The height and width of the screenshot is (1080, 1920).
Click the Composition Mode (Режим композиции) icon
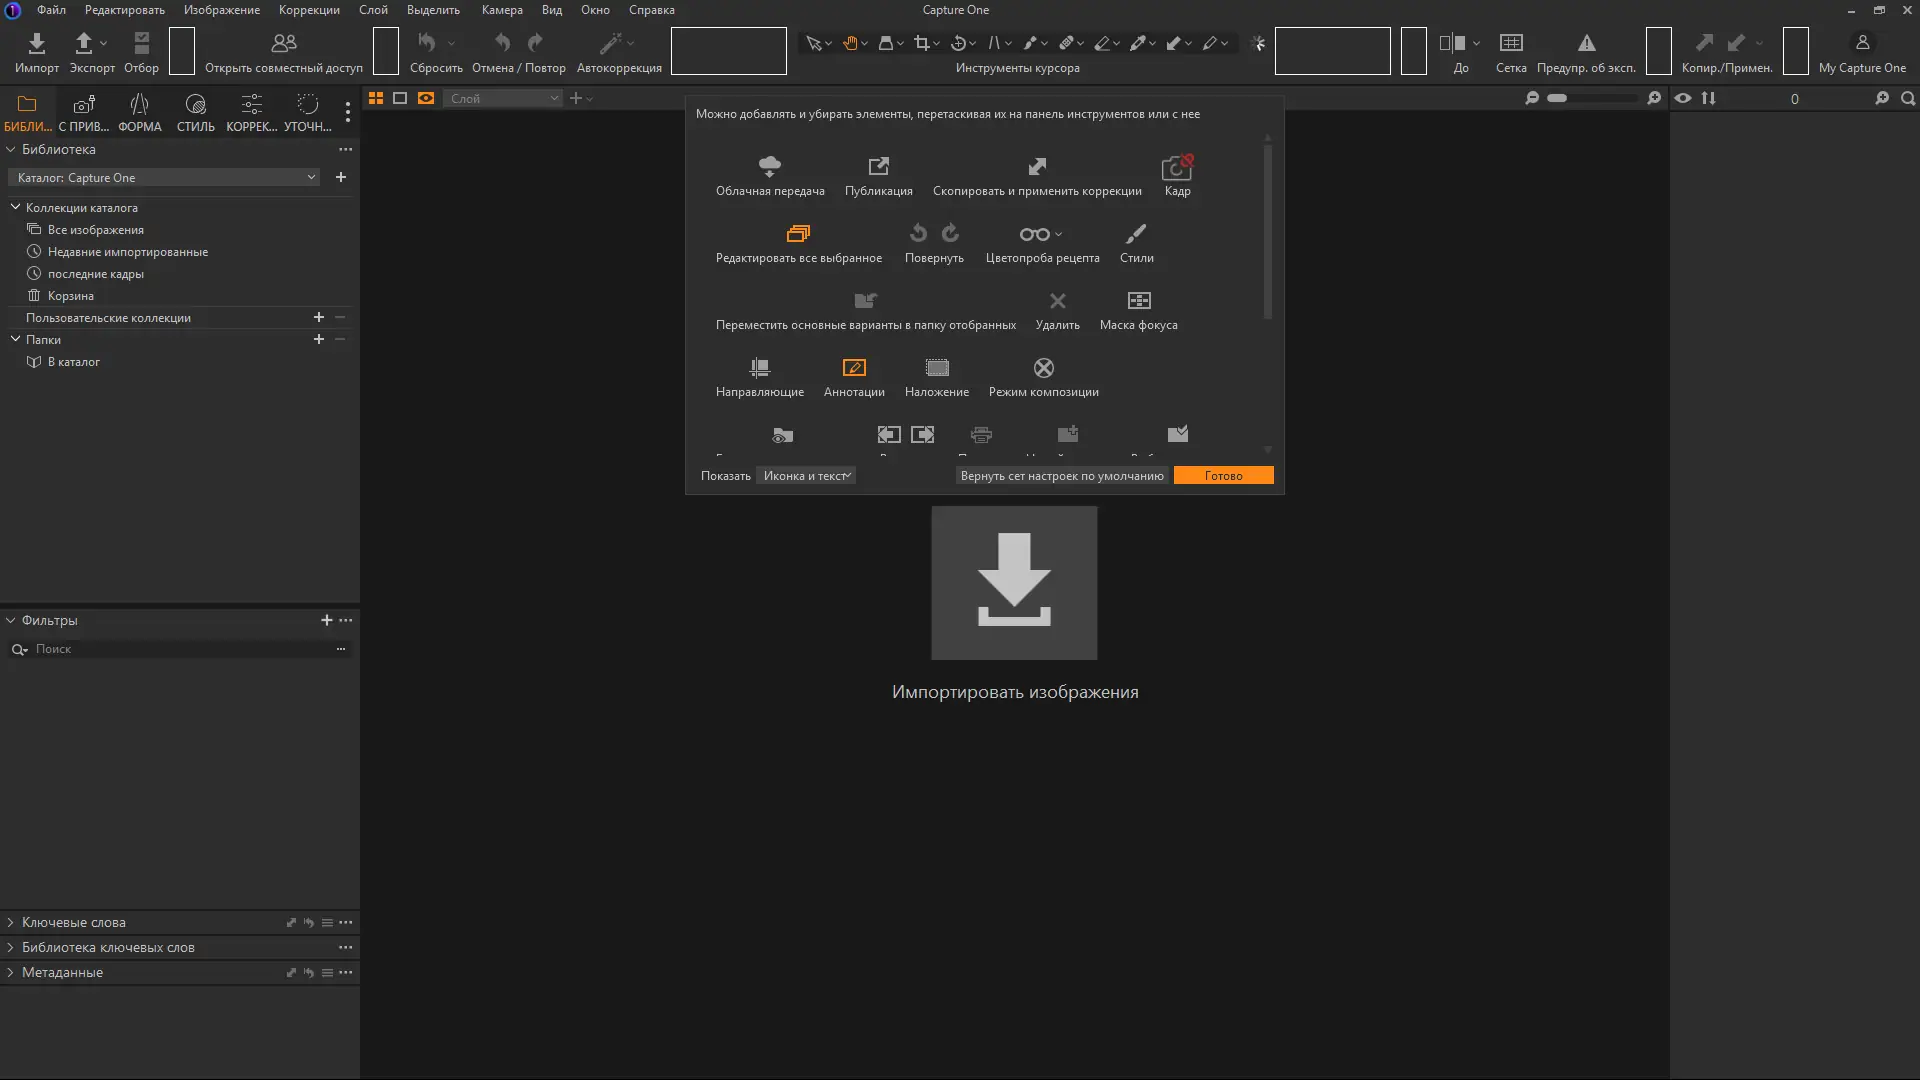pos(1043,368)
